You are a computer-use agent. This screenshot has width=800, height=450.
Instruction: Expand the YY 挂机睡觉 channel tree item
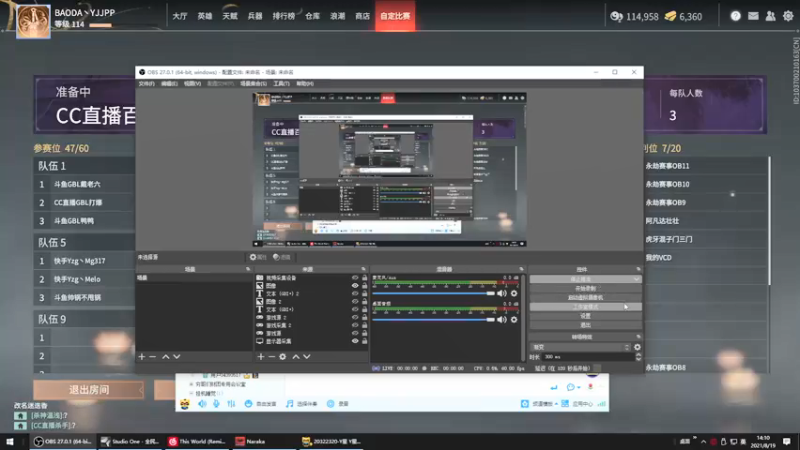[191, 393]
